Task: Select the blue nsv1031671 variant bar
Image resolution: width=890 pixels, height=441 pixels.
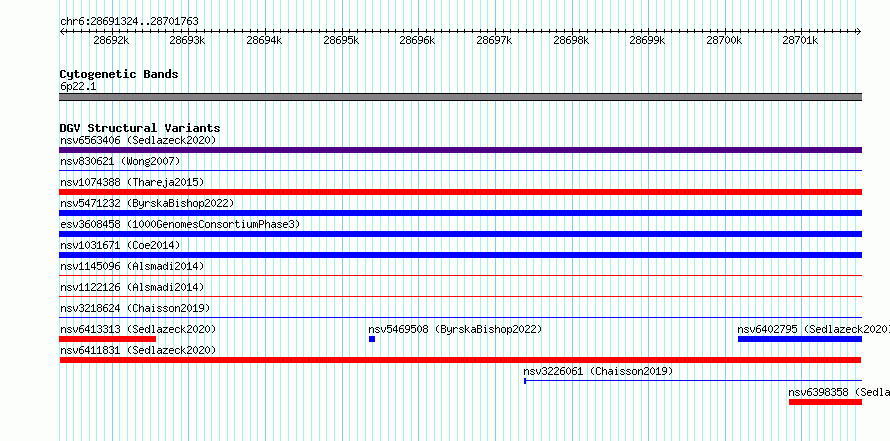Action: [460, 255]
